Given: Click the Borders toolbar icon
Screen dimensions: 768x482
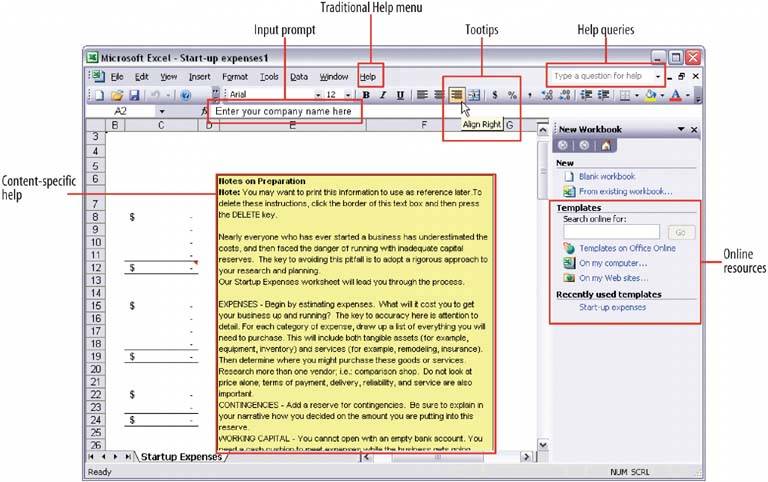Looking at the screenshot, I should pyautogui.click(x=625, y=95).
